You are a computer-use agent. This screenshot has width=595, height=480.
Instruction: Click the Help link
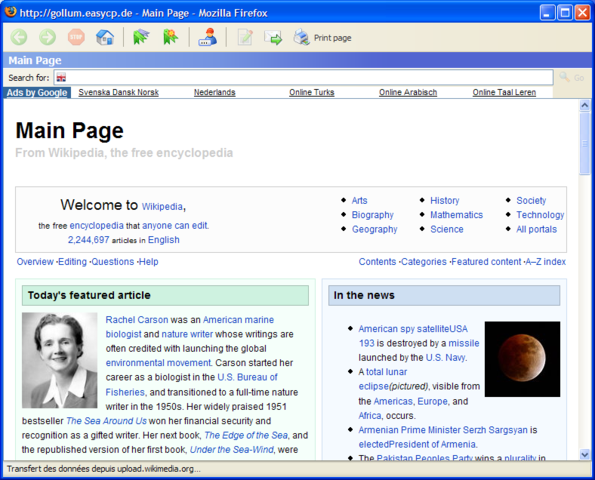coord(148,262)
